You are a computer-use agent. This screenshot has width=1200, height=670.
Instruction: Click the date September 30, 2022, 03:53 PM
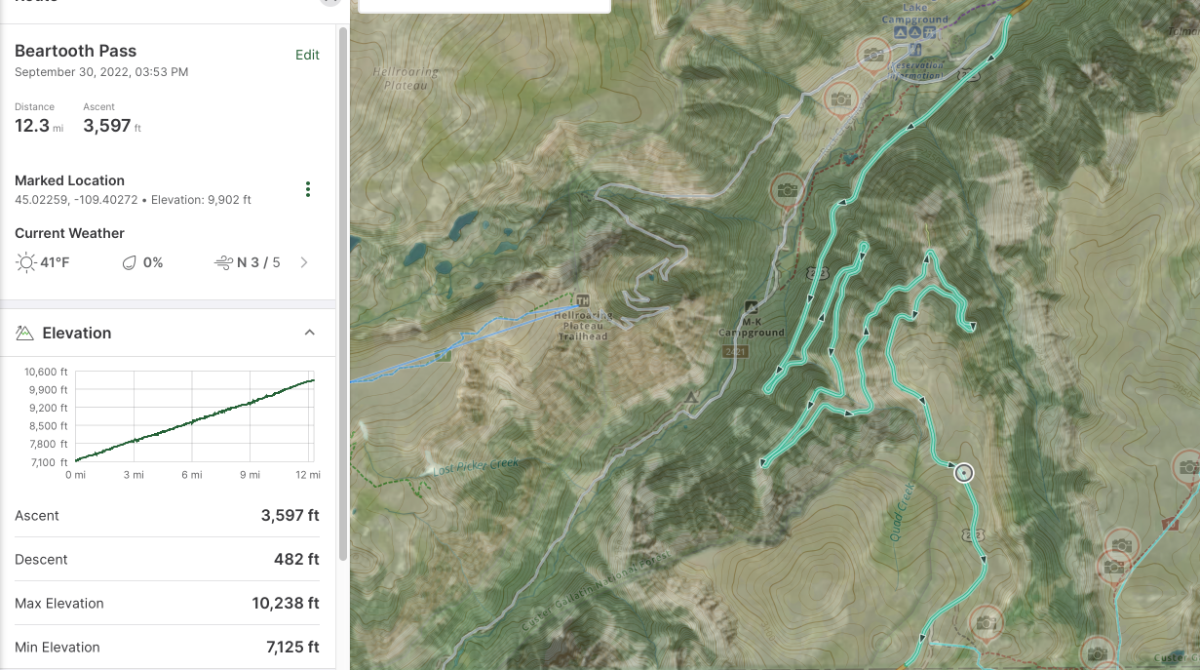point(101,72)
